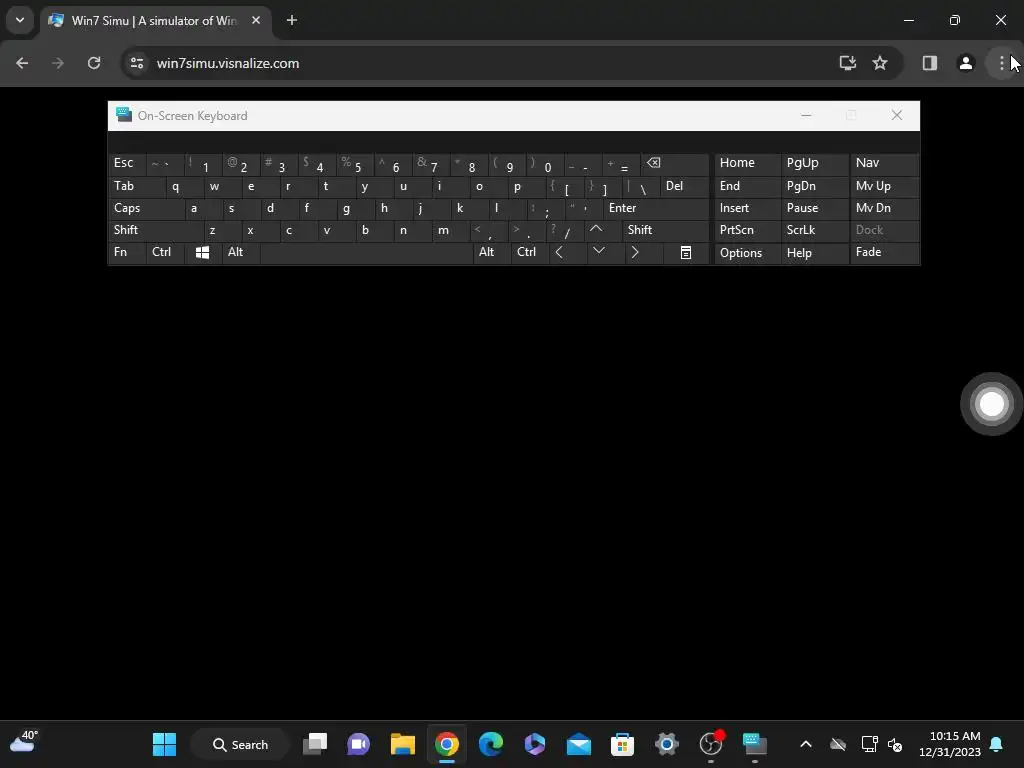Open Microsoft Store from taskbar

click(622, 744)
